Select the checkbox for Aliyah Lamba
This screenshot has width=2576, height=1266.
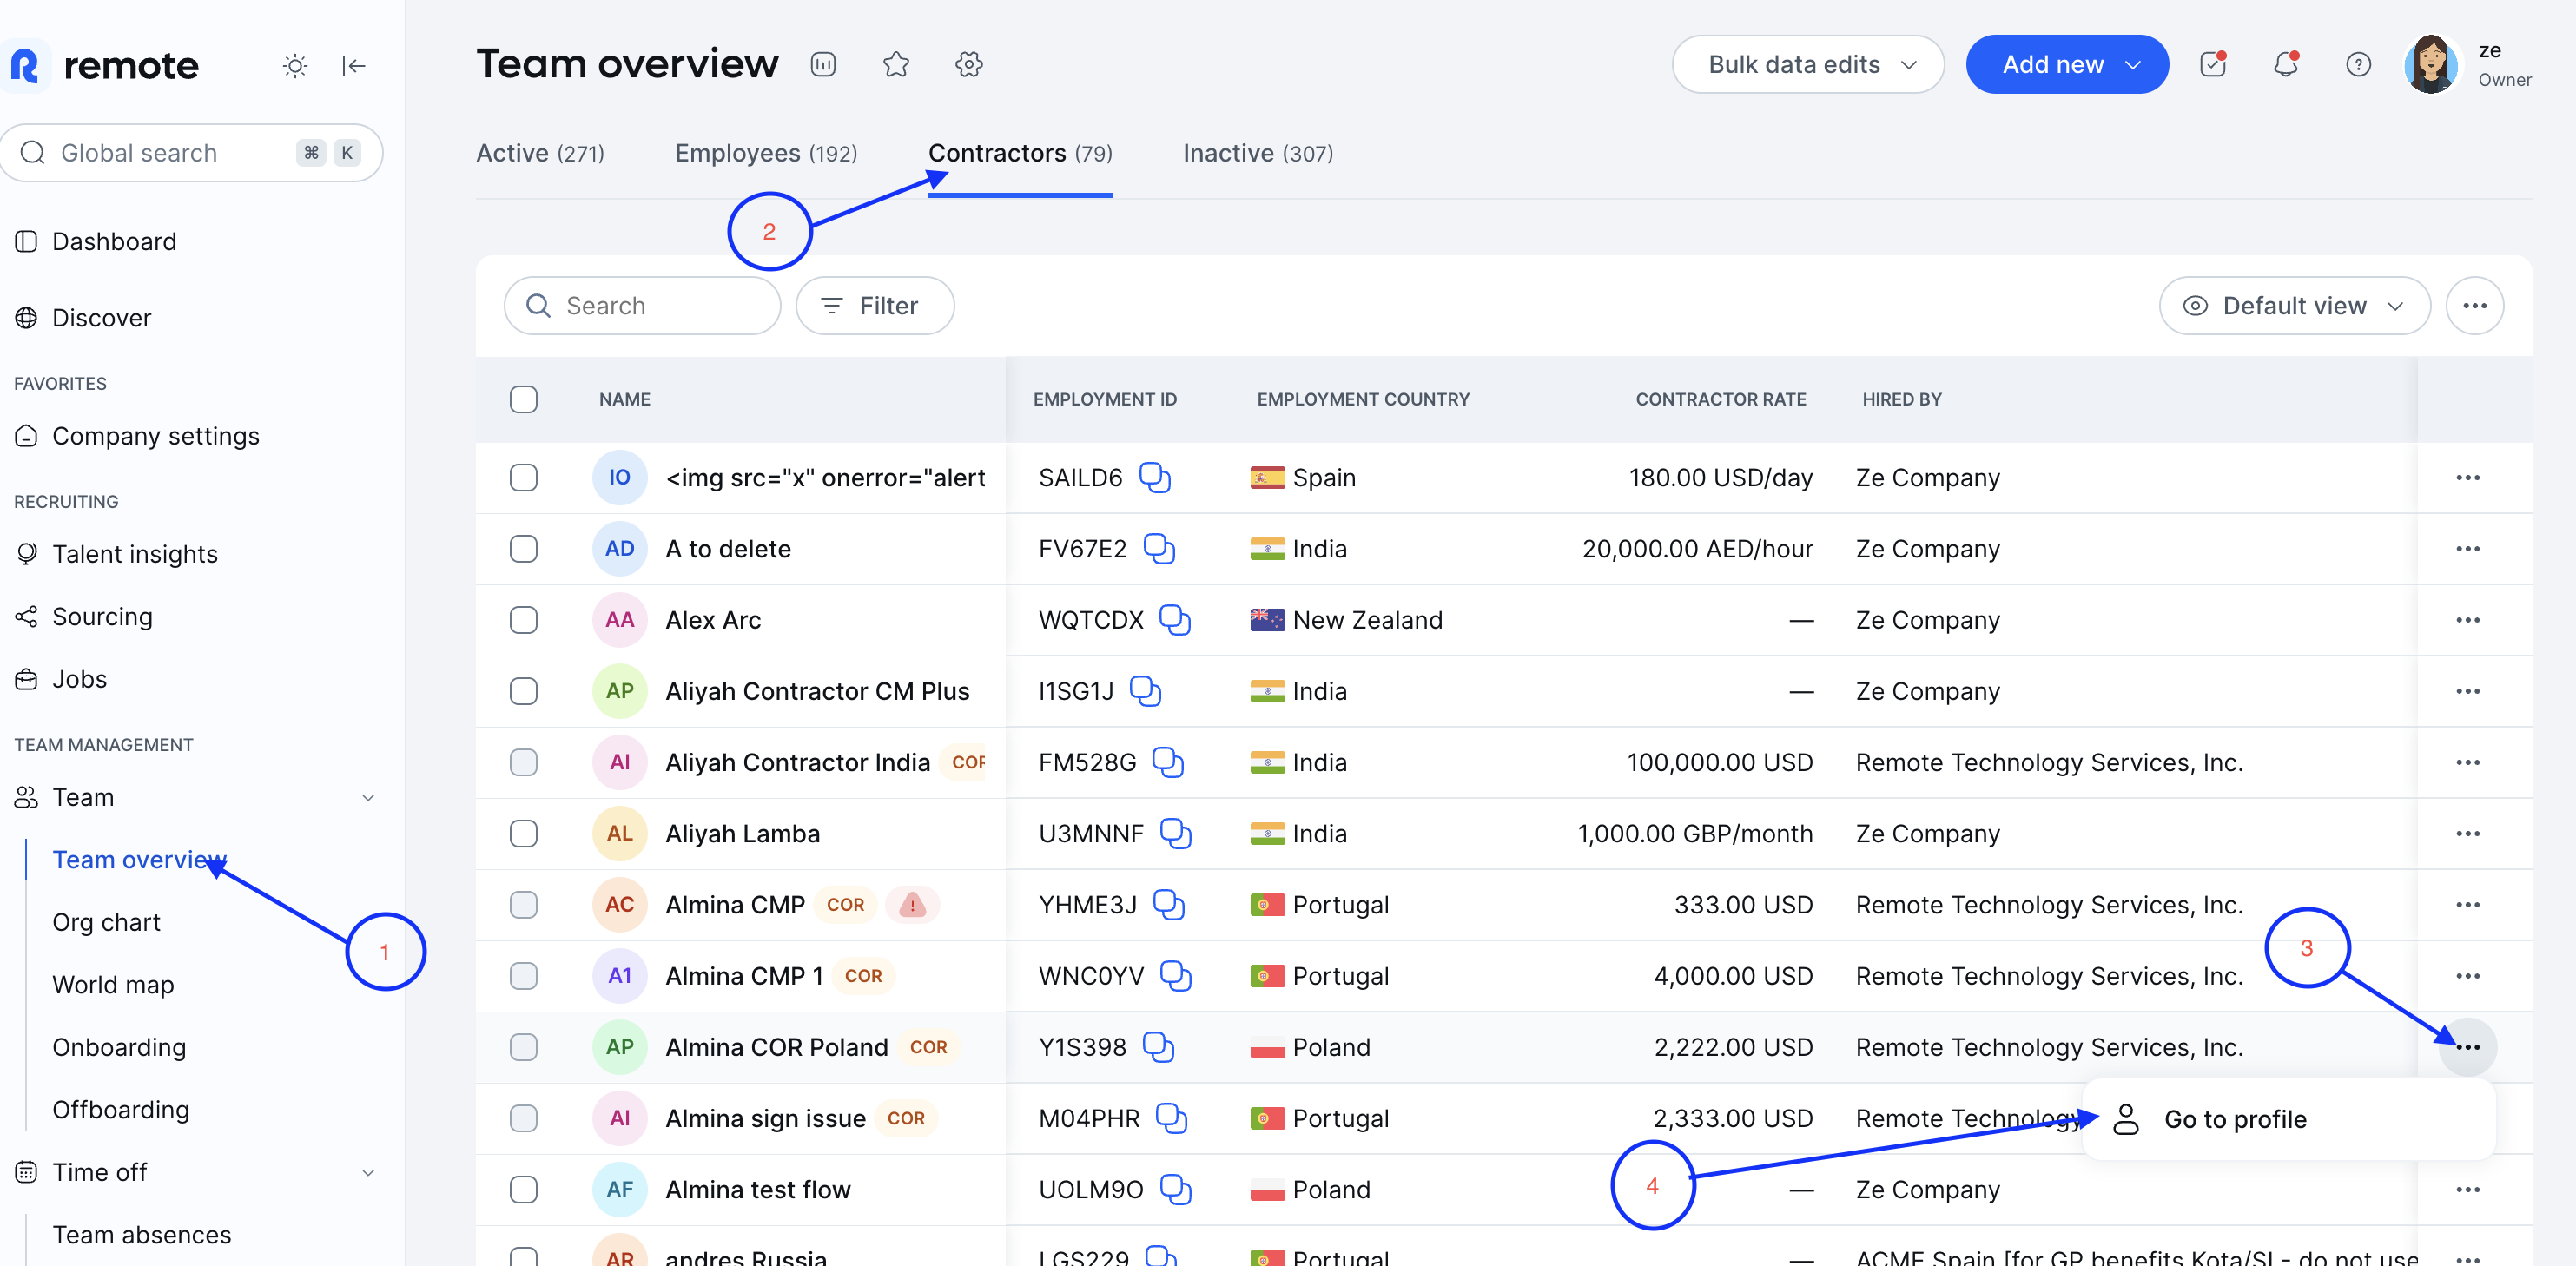pos(523,834)
